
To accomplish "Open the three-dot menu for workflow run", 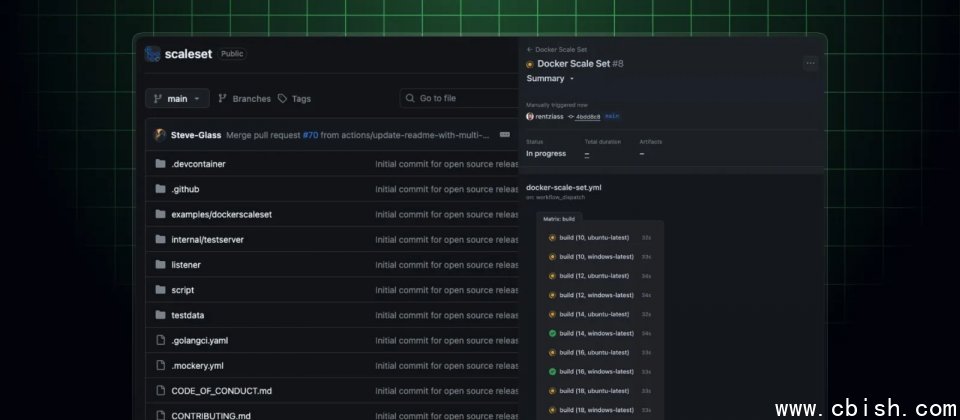I will pyautogui.click(x=810, y=63).
